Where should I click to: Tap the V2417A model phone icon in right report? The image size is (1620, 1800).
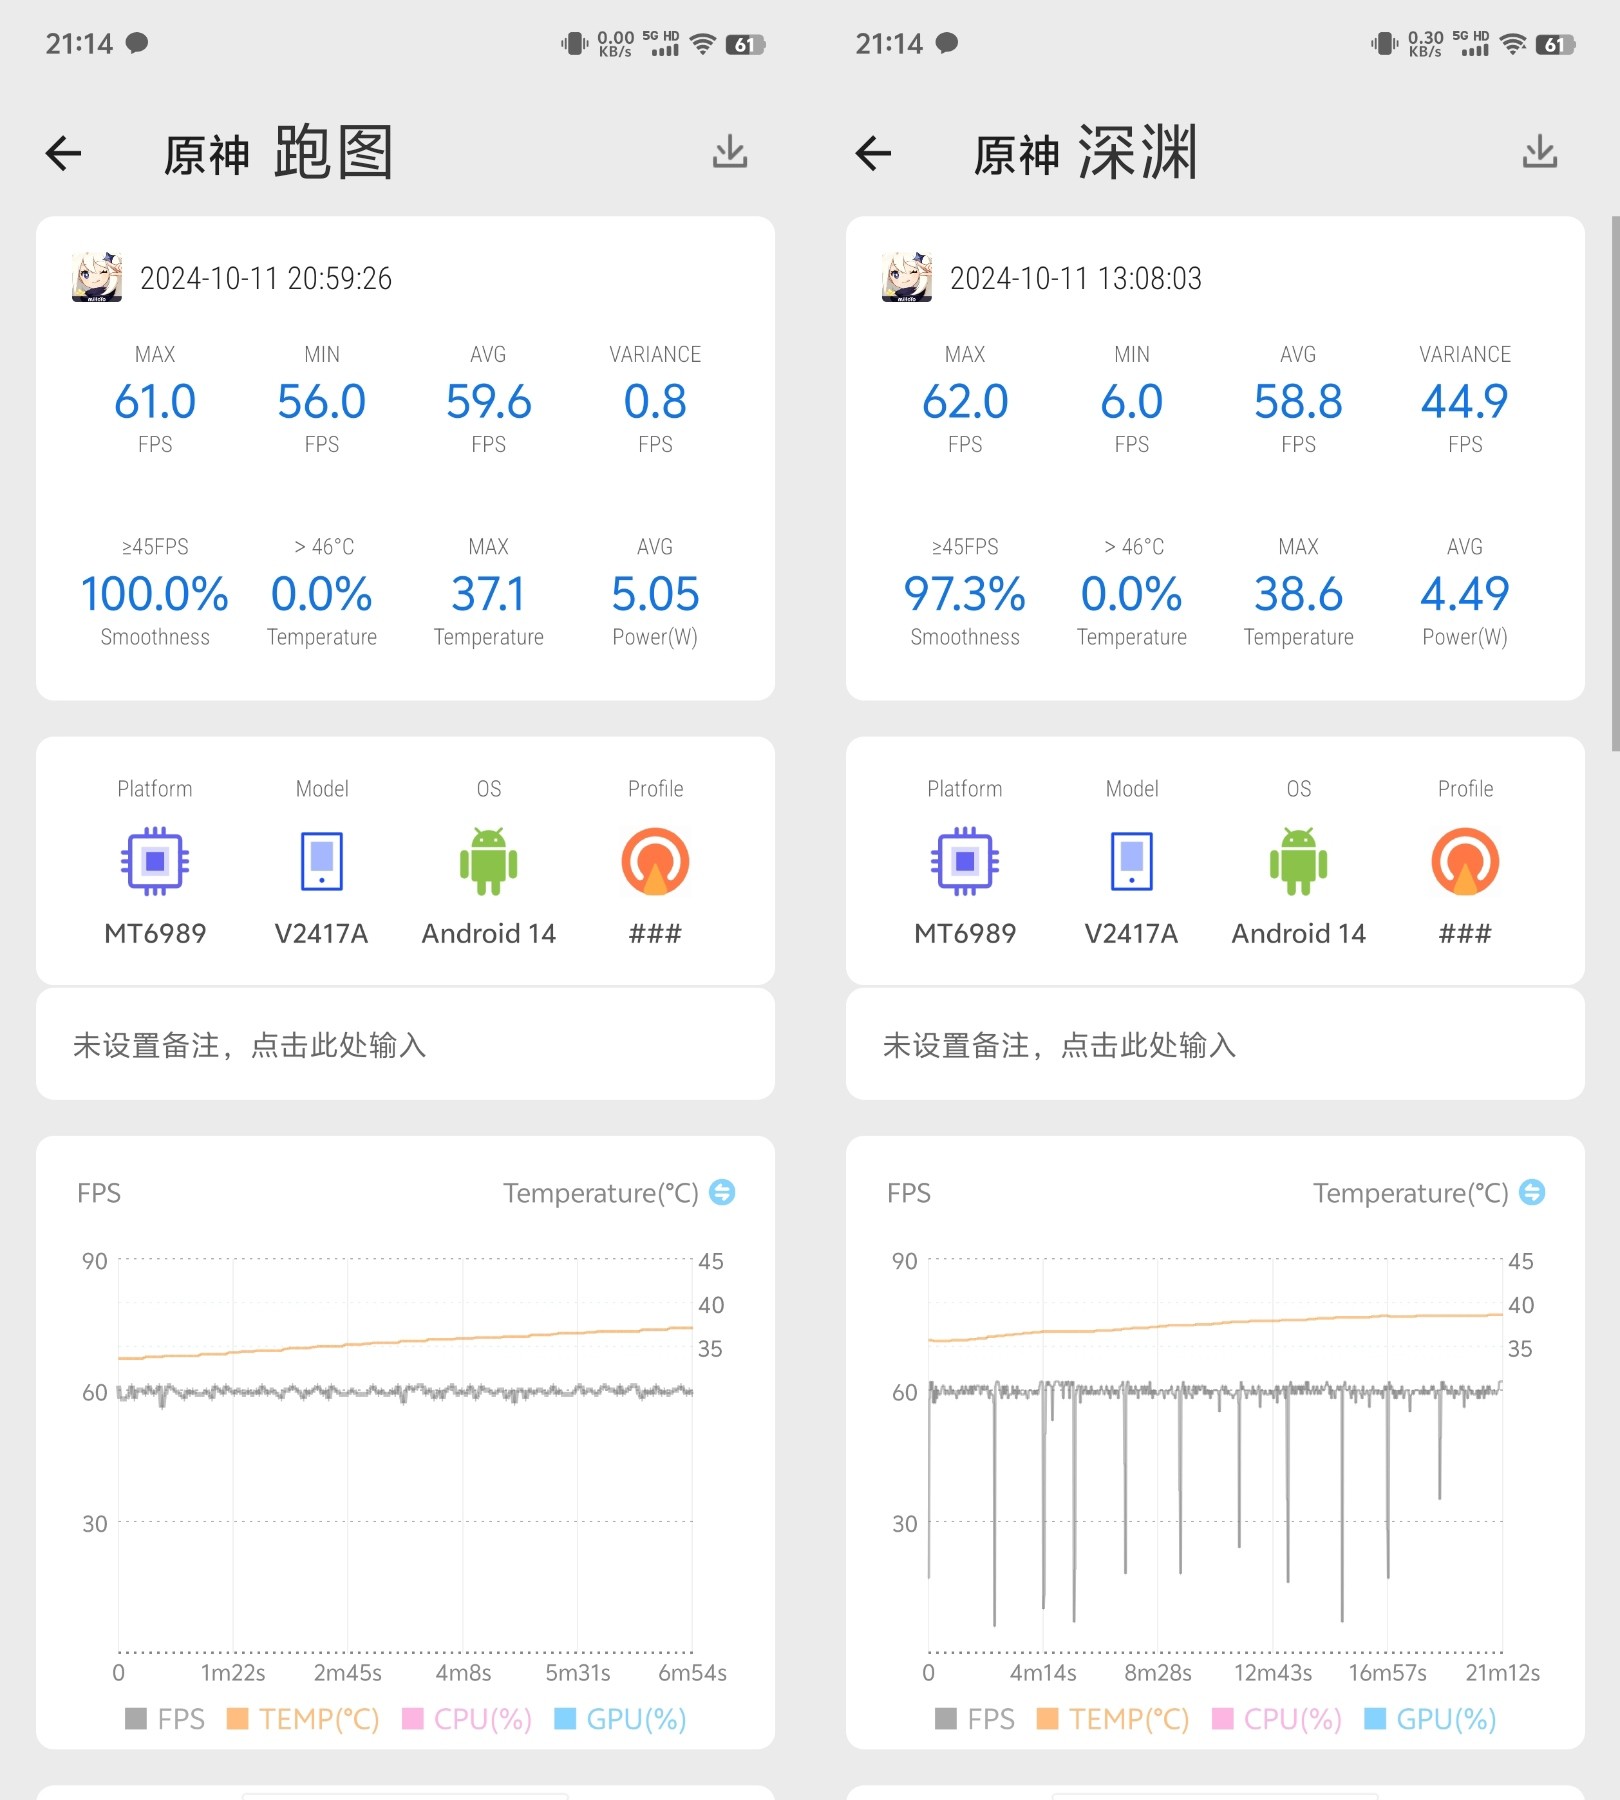pos(1132,861)
